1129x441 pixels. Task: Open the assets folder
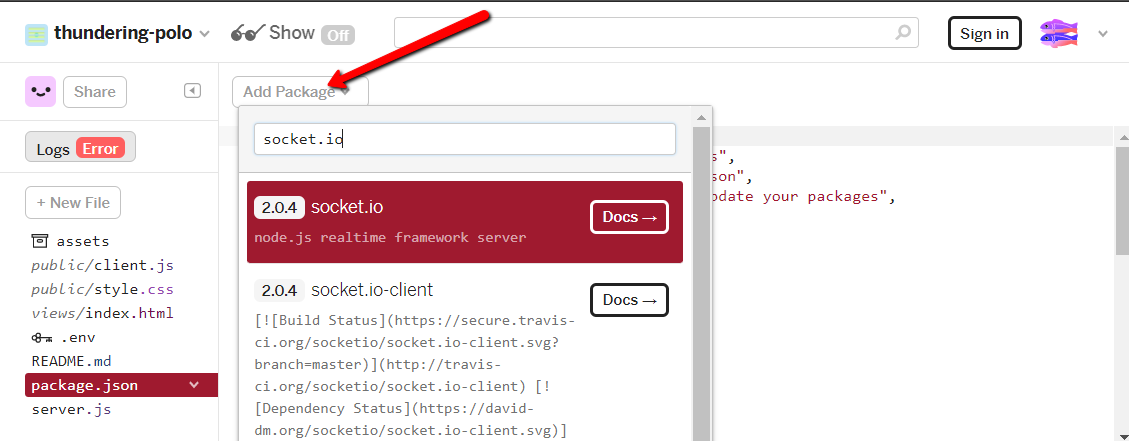[70, 241]
